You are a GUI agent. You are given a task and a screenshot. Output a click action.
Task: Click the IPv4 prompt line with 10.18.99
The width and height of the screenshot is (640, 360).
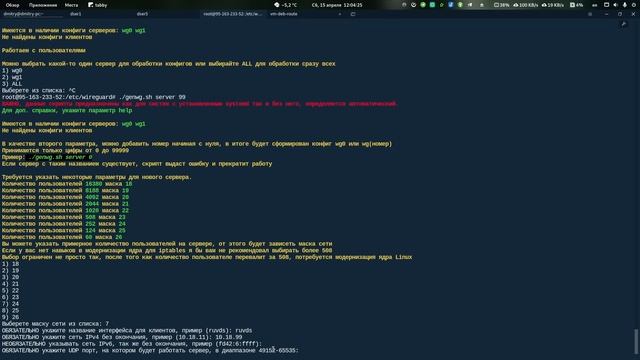click(x=122, y=337)
